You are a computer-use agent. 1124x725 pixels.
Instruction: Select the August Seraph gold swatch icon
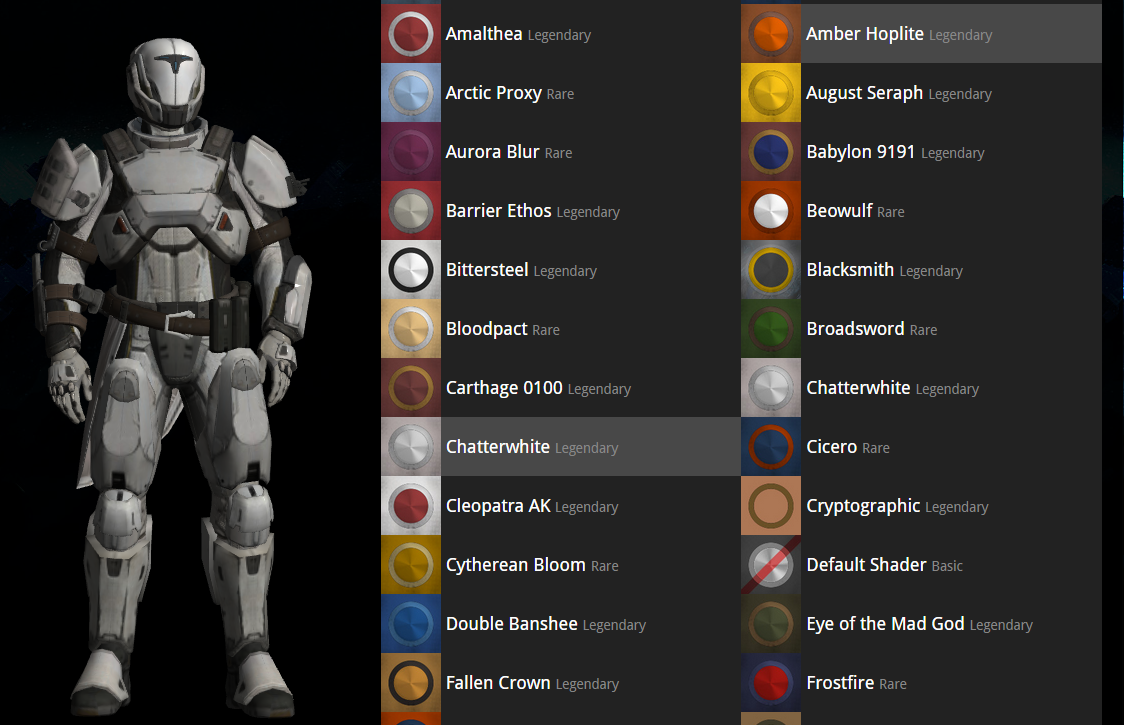click(770, 92)
